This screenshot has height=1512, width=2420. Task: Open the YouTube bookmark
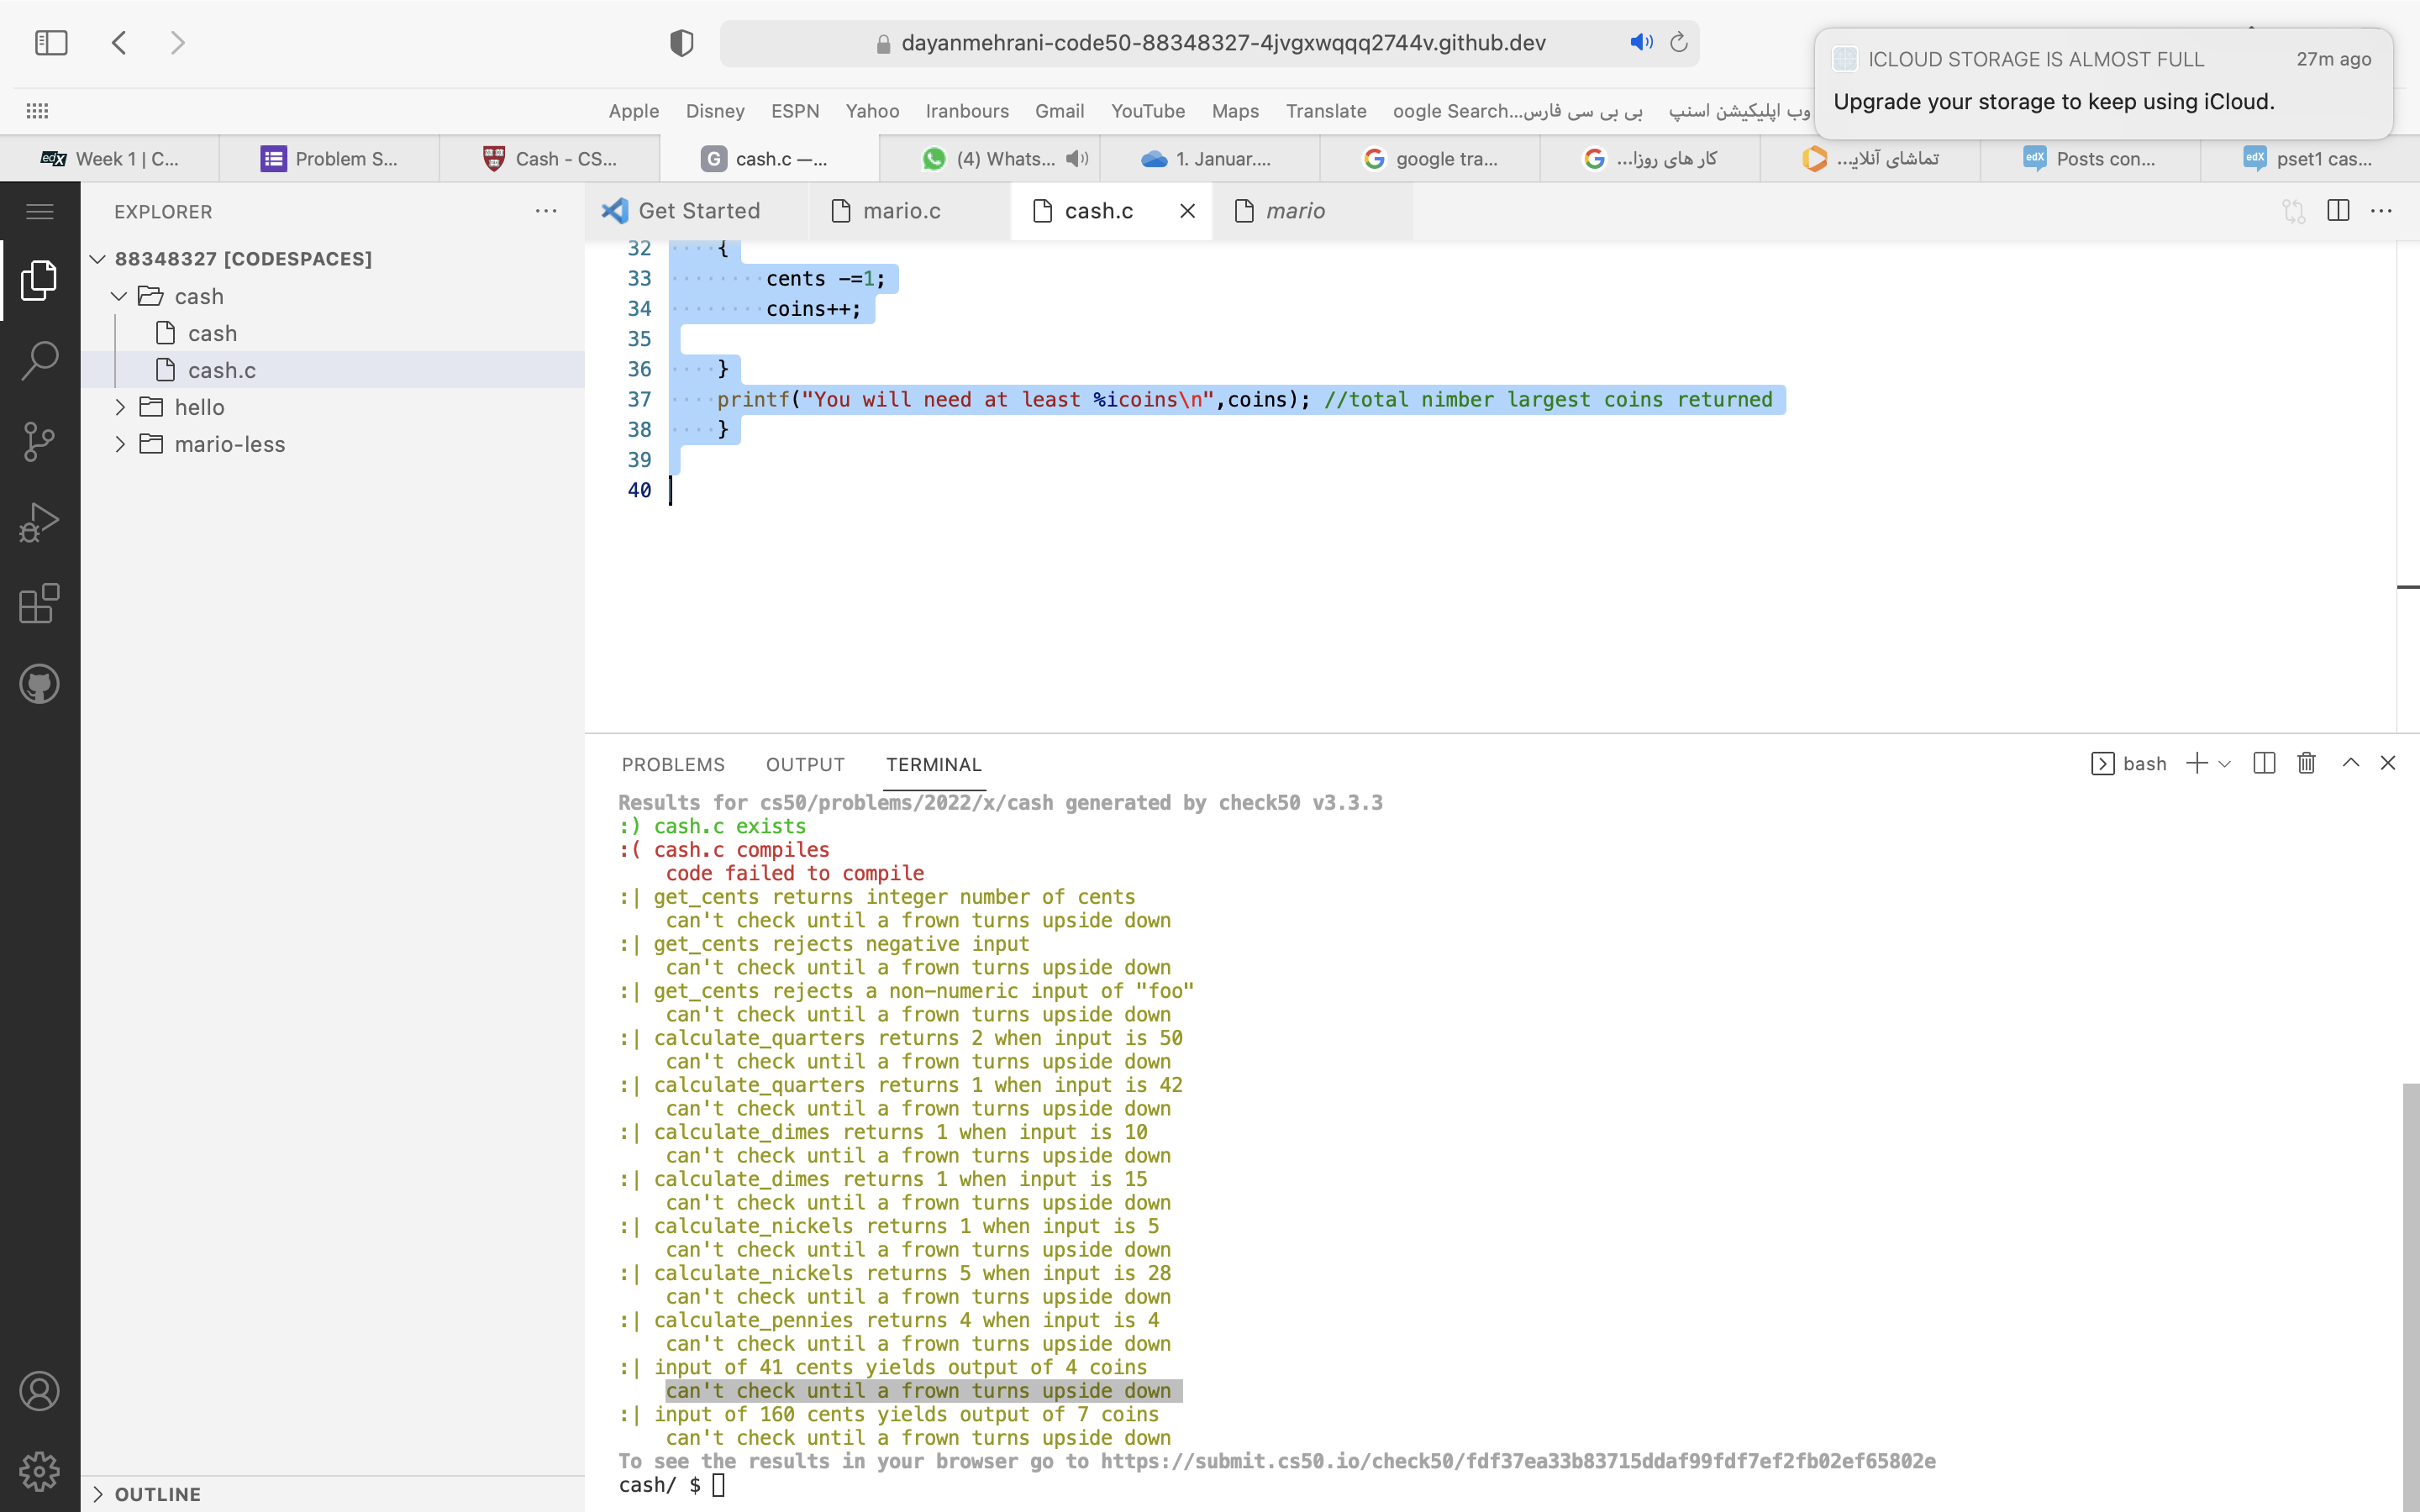[1148, 111]
